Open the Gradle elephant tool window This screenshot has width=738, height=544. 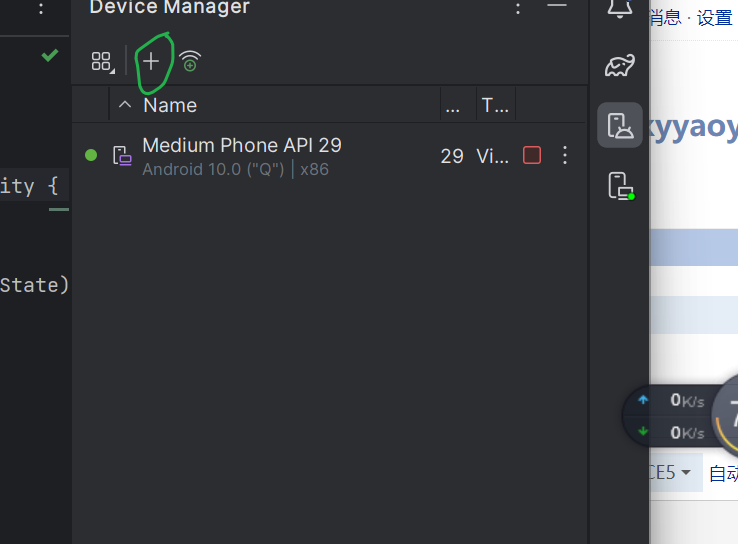(x=620, y=67)
